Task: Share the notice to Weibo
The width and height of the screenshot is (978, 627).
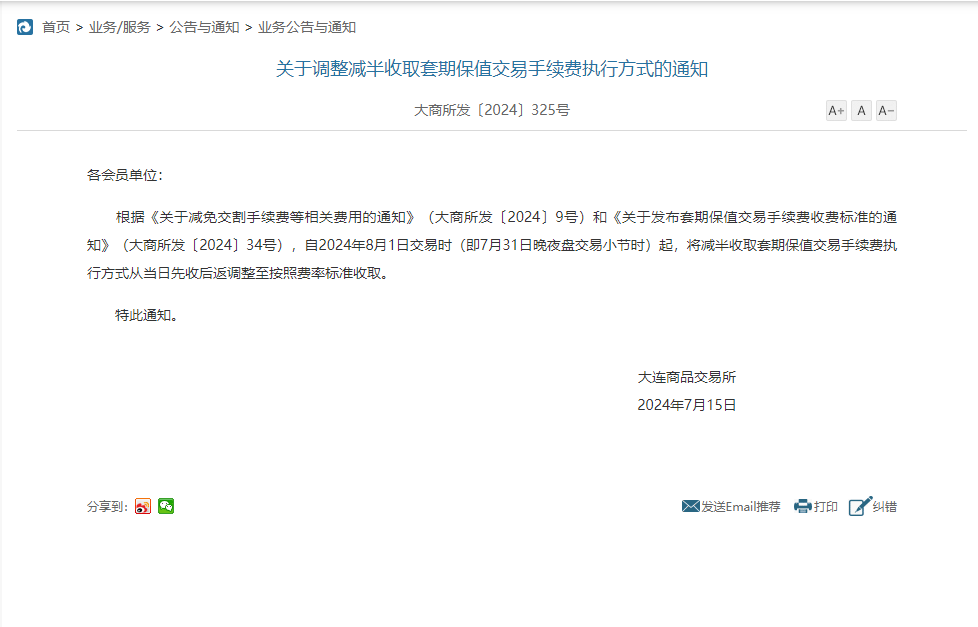Action: tap(143, 506)
